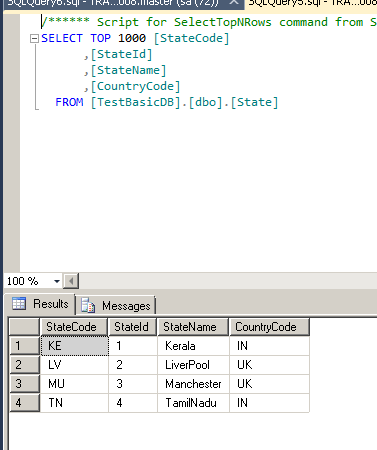Switch to the SQLQuery5.sql document tab
This screenshot has width=377, height=450.
pos(313,3)
